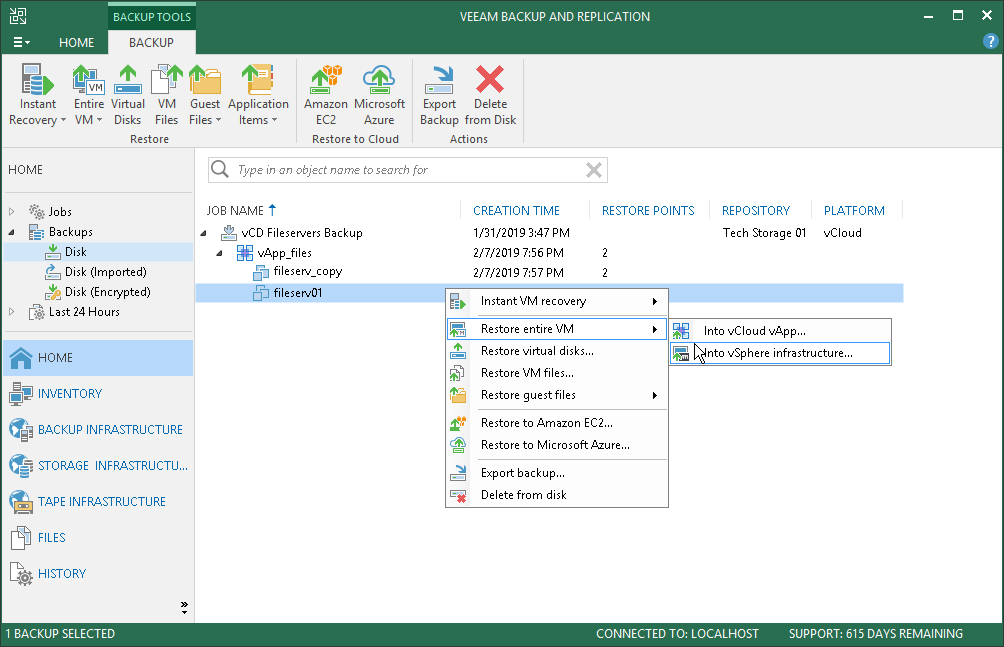Switch to the HOME ribbon tab
The image size is (1004, 647).
click(77, 43)
